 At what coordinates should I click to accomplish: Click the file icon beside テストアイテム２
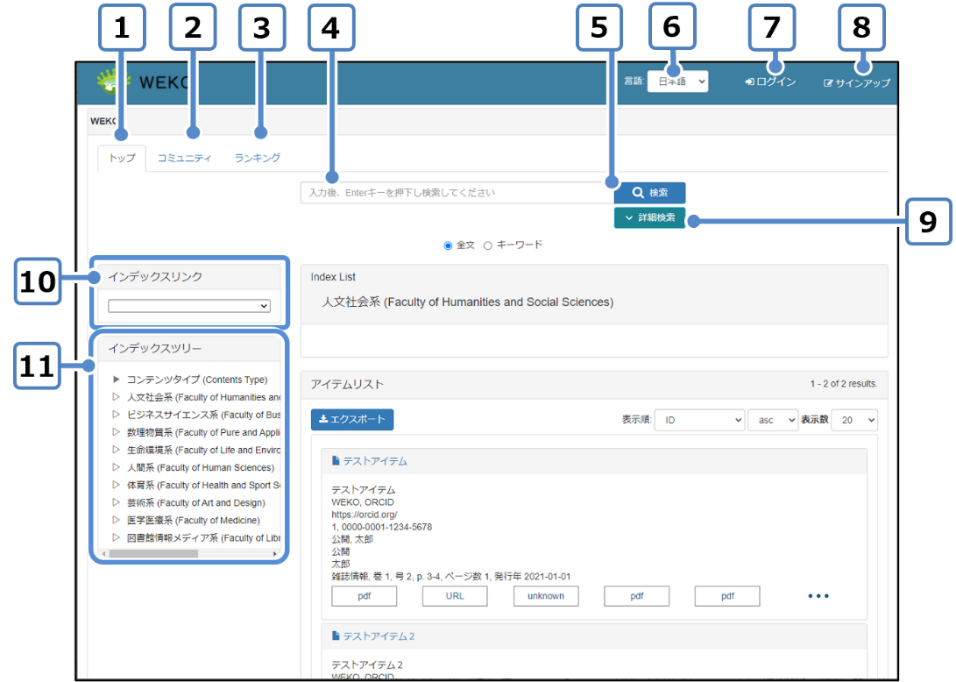pyautogui.click(x=336, y=636)
